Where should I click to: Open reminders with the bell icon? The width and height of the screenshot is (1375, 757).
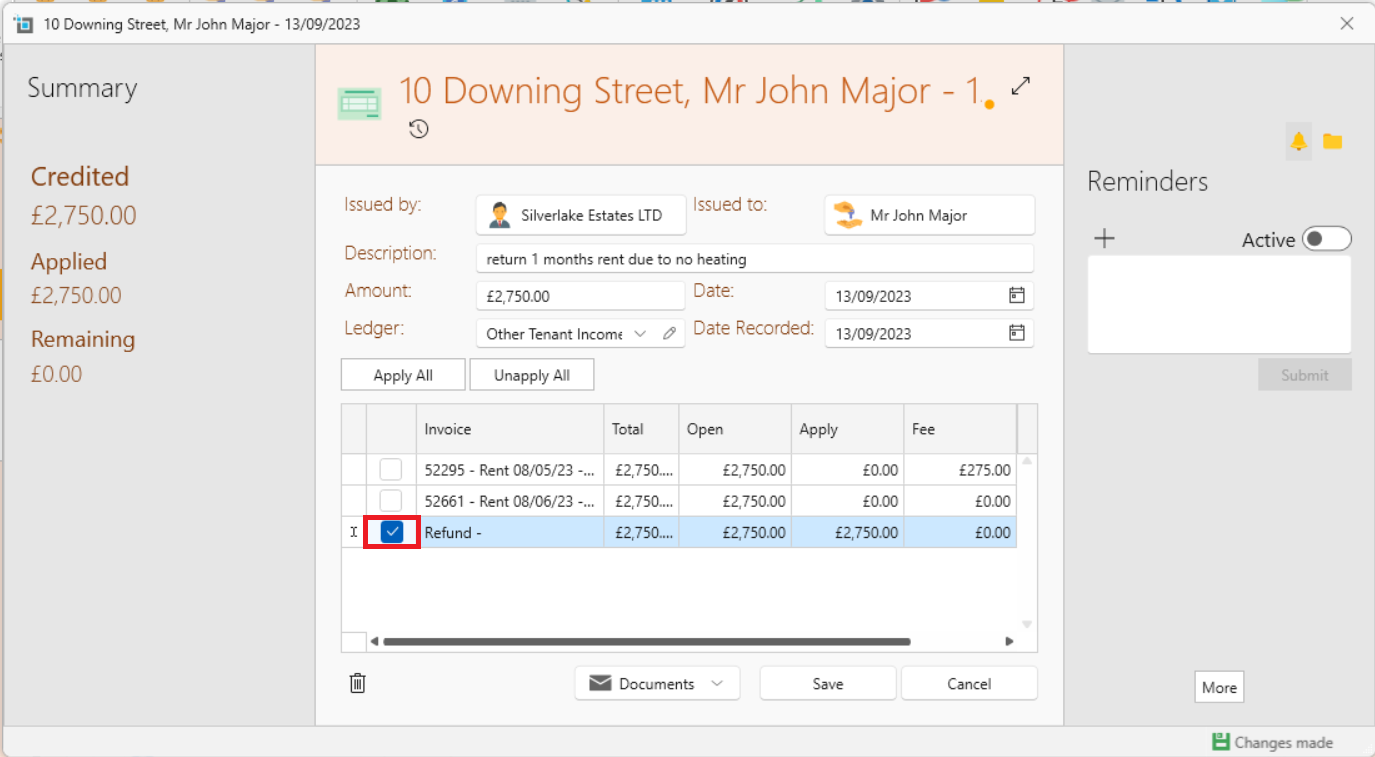point(1298,141)
